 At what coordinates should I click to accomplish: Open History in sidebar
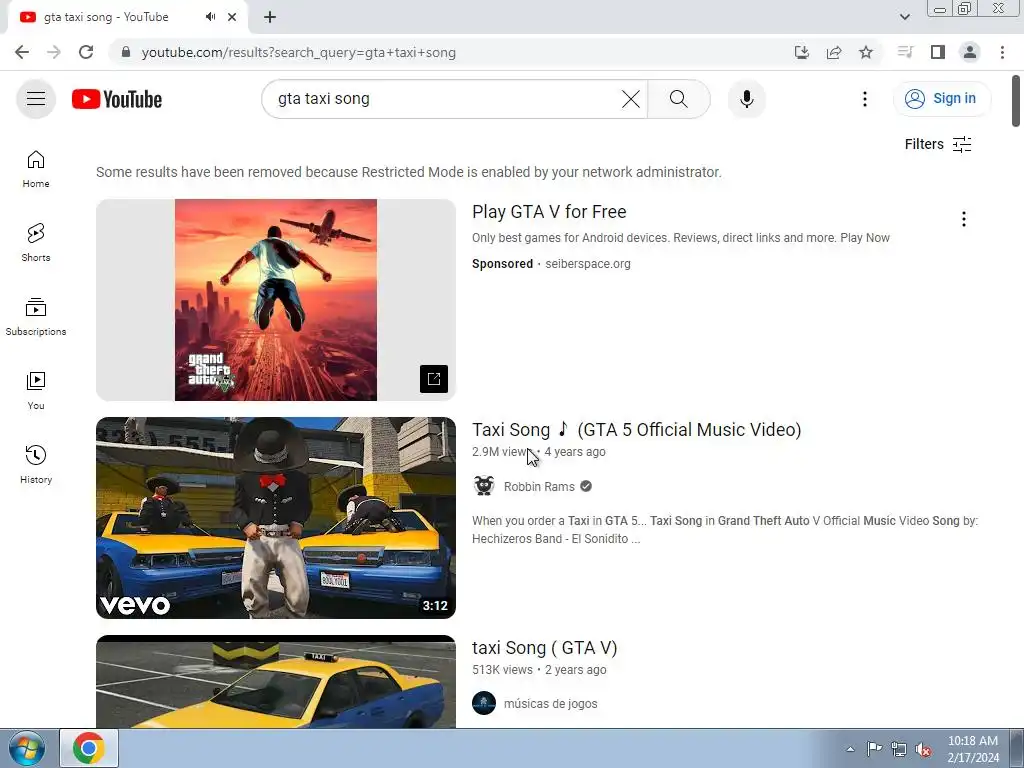36,464
